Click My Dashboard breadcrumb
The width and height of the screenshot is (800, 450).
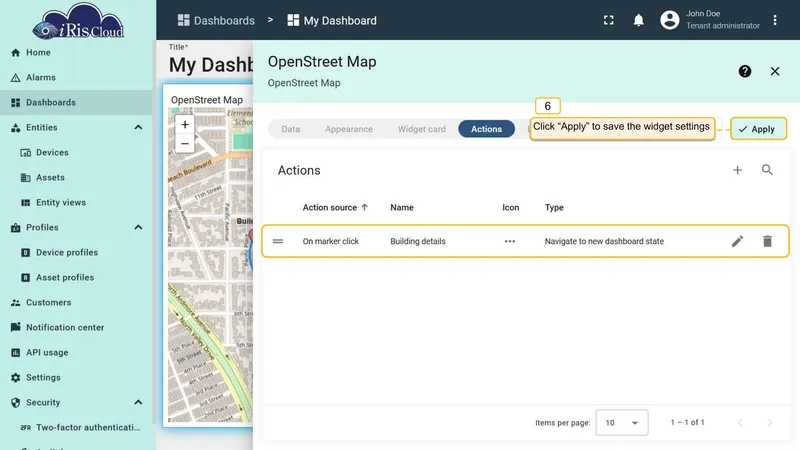(x=332, y=20)
